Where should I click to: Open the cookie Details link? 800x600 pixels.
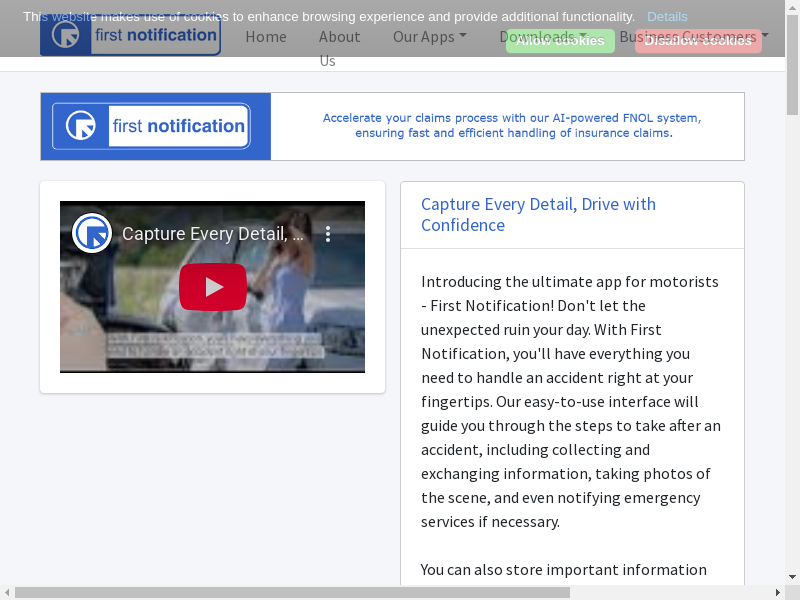(667, 17)
